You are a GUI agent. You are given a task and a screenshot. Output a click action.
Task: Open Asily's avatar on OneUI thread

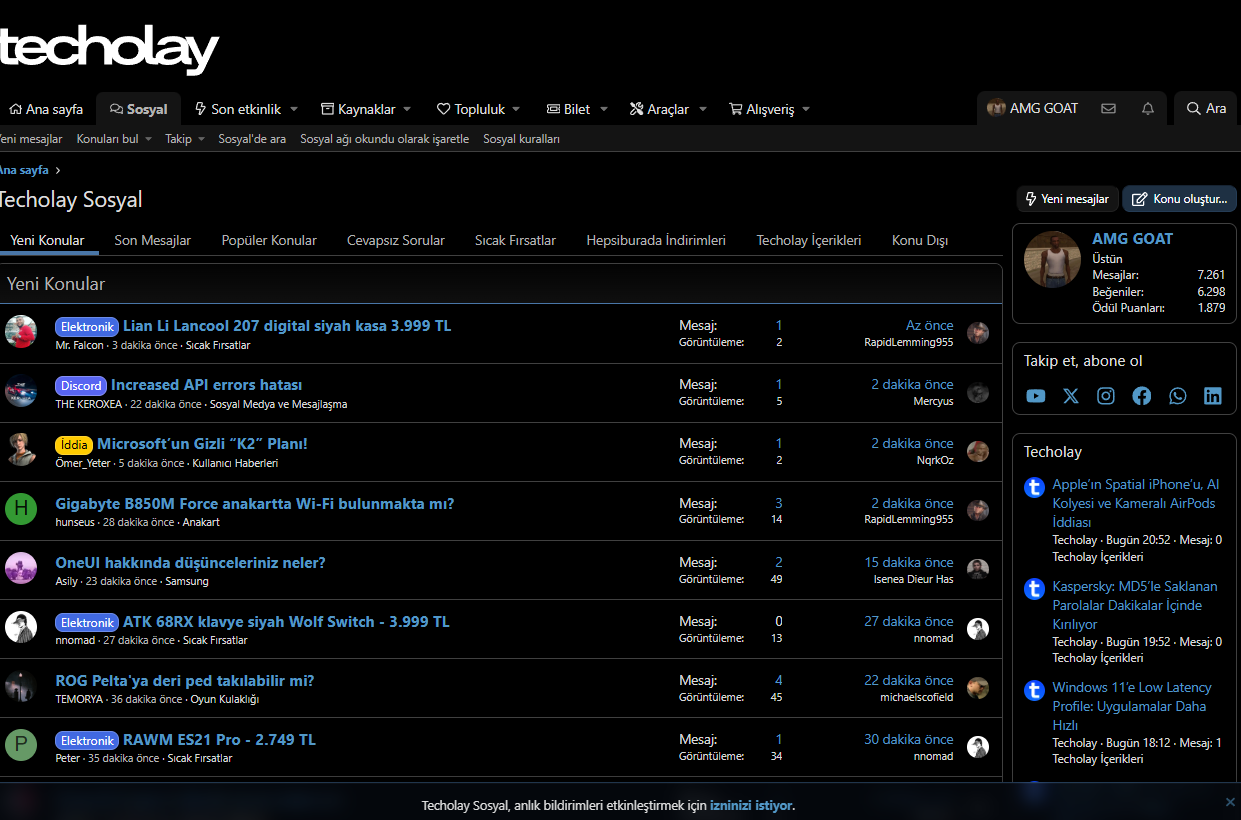tap(21, 568)
